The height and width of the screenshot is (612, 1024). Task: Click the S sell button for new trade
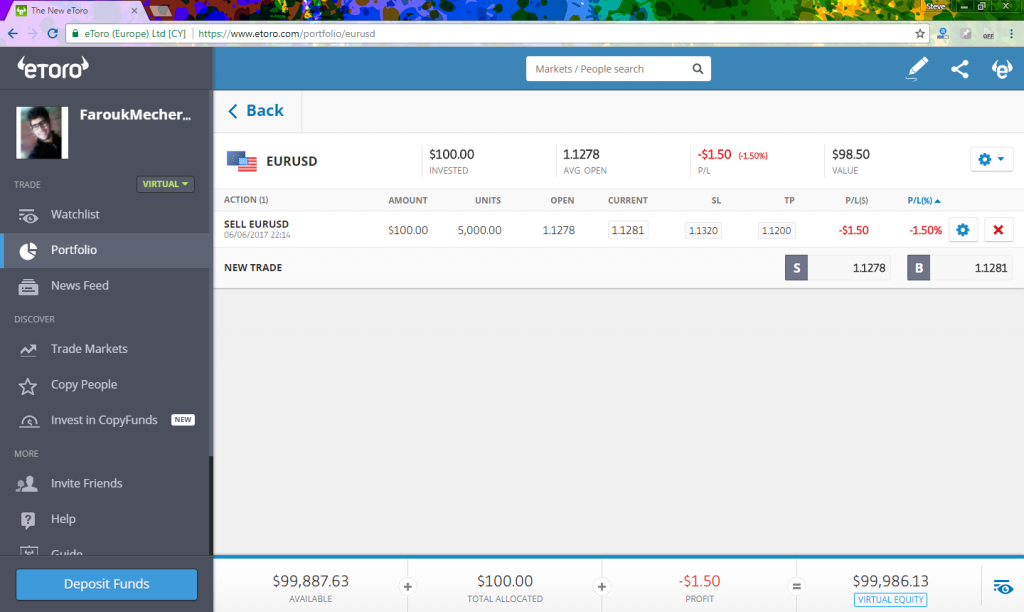[x=796, y=268]
